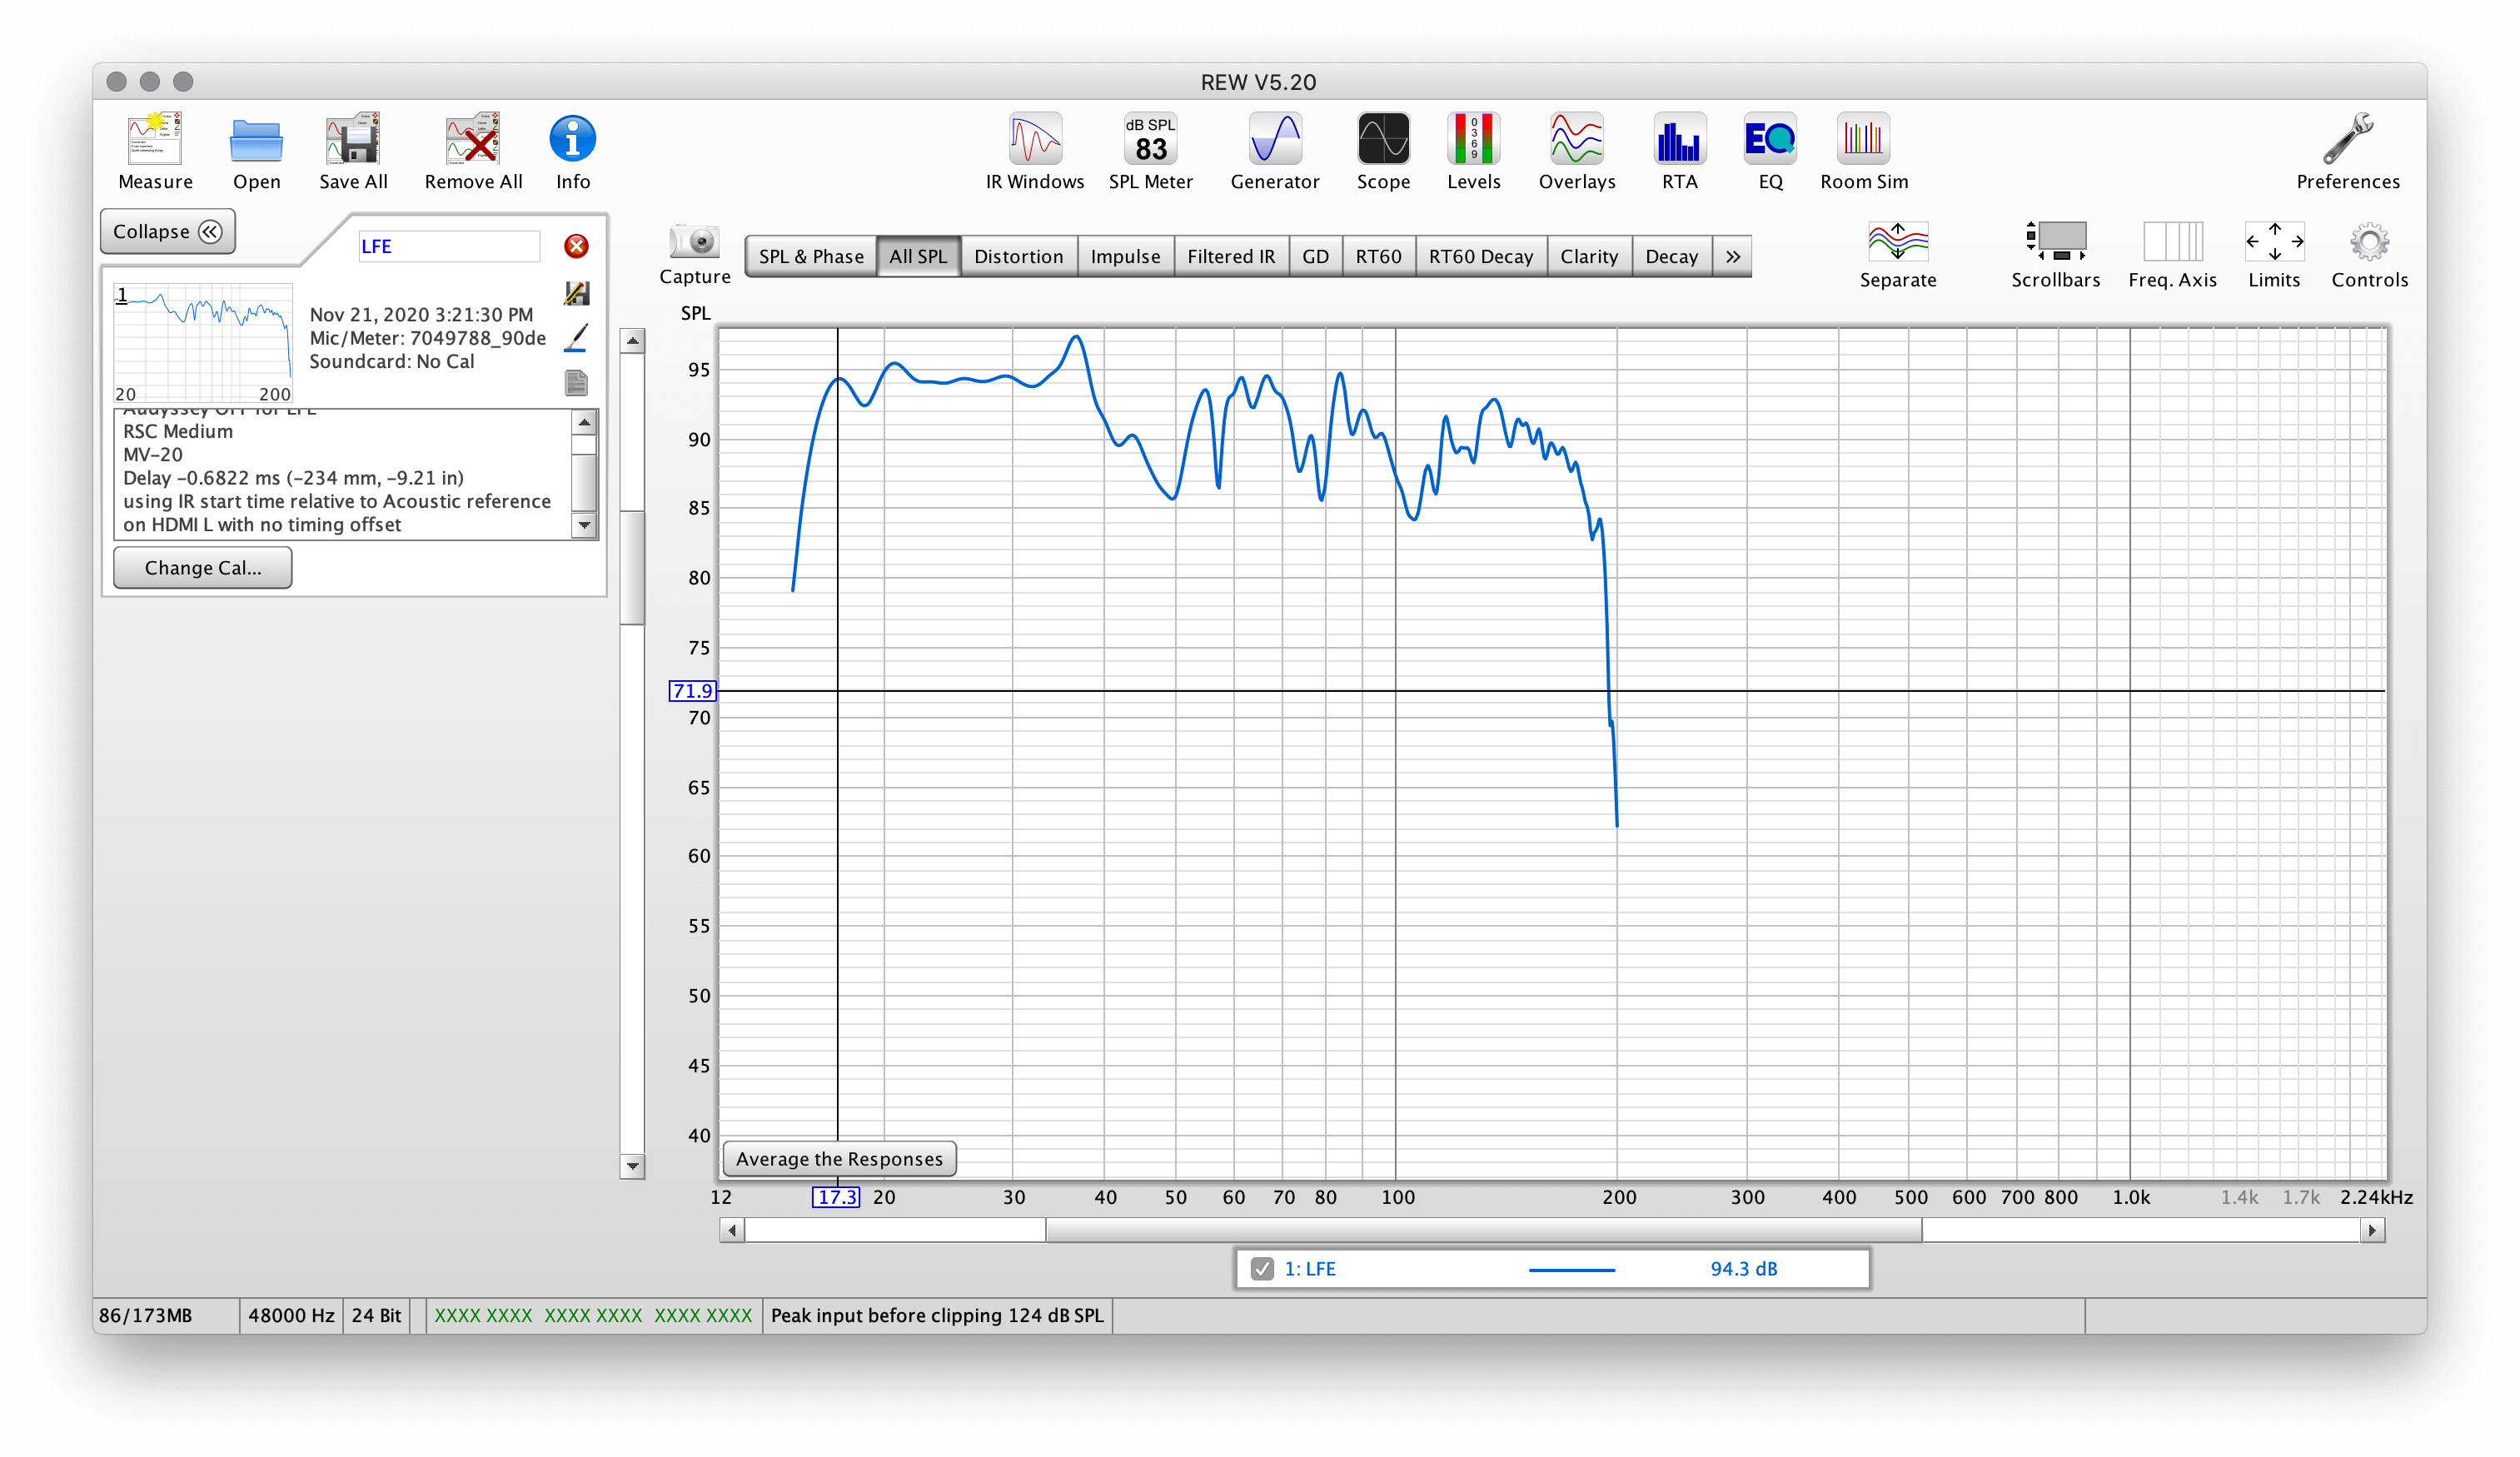The image size is (2520, 1457).
Task: Open the RTA analyzer
Action: pyautogui.click(x=1679, y=140)
